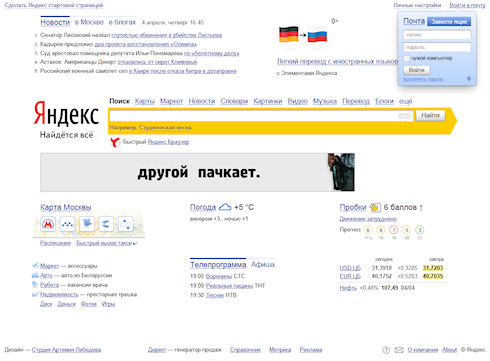Open the metro map icon under Карта Москвы
This screenshot has width=490, height=361.
48,224
